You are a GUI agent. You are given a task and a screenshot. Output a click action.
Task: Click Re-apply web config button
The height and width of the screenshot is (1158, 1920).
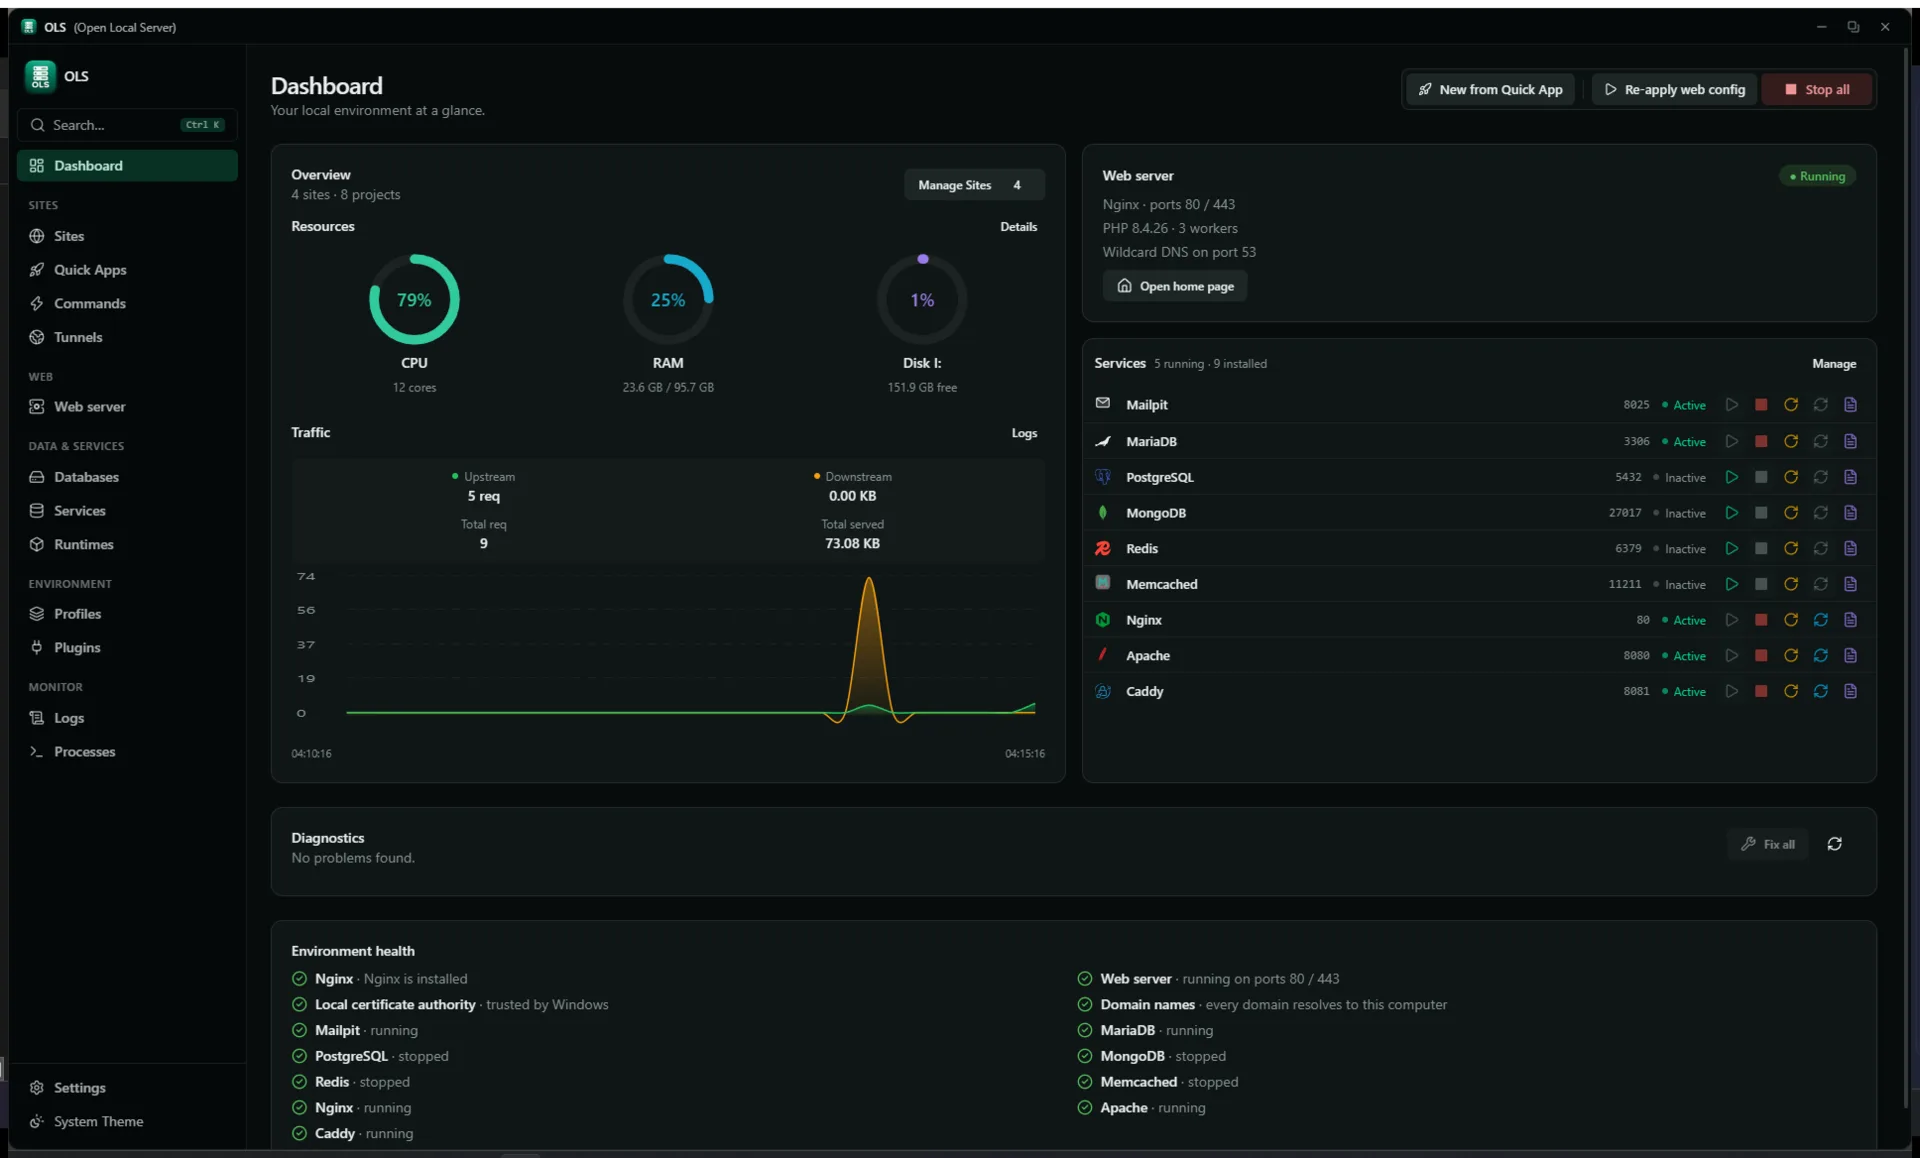point(1675,90)
